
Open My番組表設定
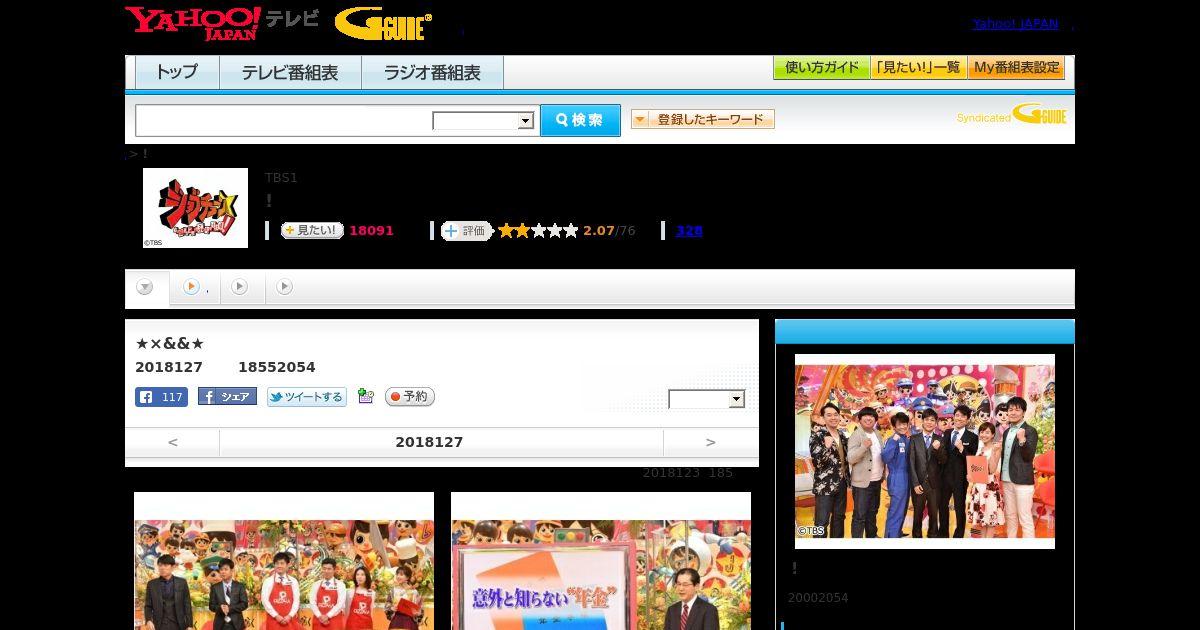(1016, 68)
